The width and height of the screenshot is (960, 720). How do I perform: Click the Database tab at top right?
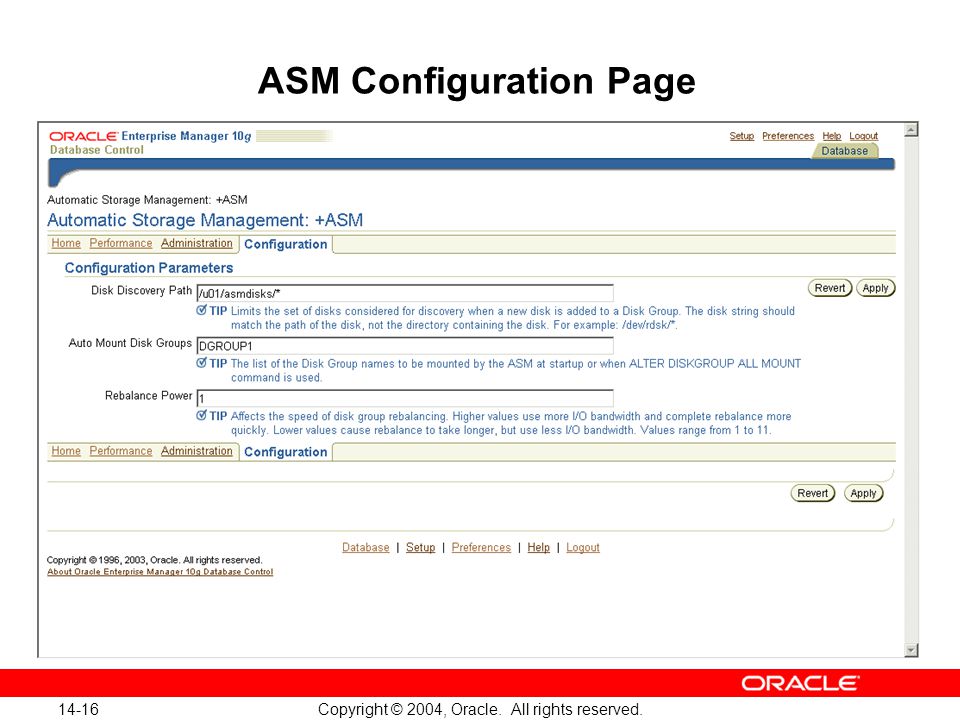(844, 151)
